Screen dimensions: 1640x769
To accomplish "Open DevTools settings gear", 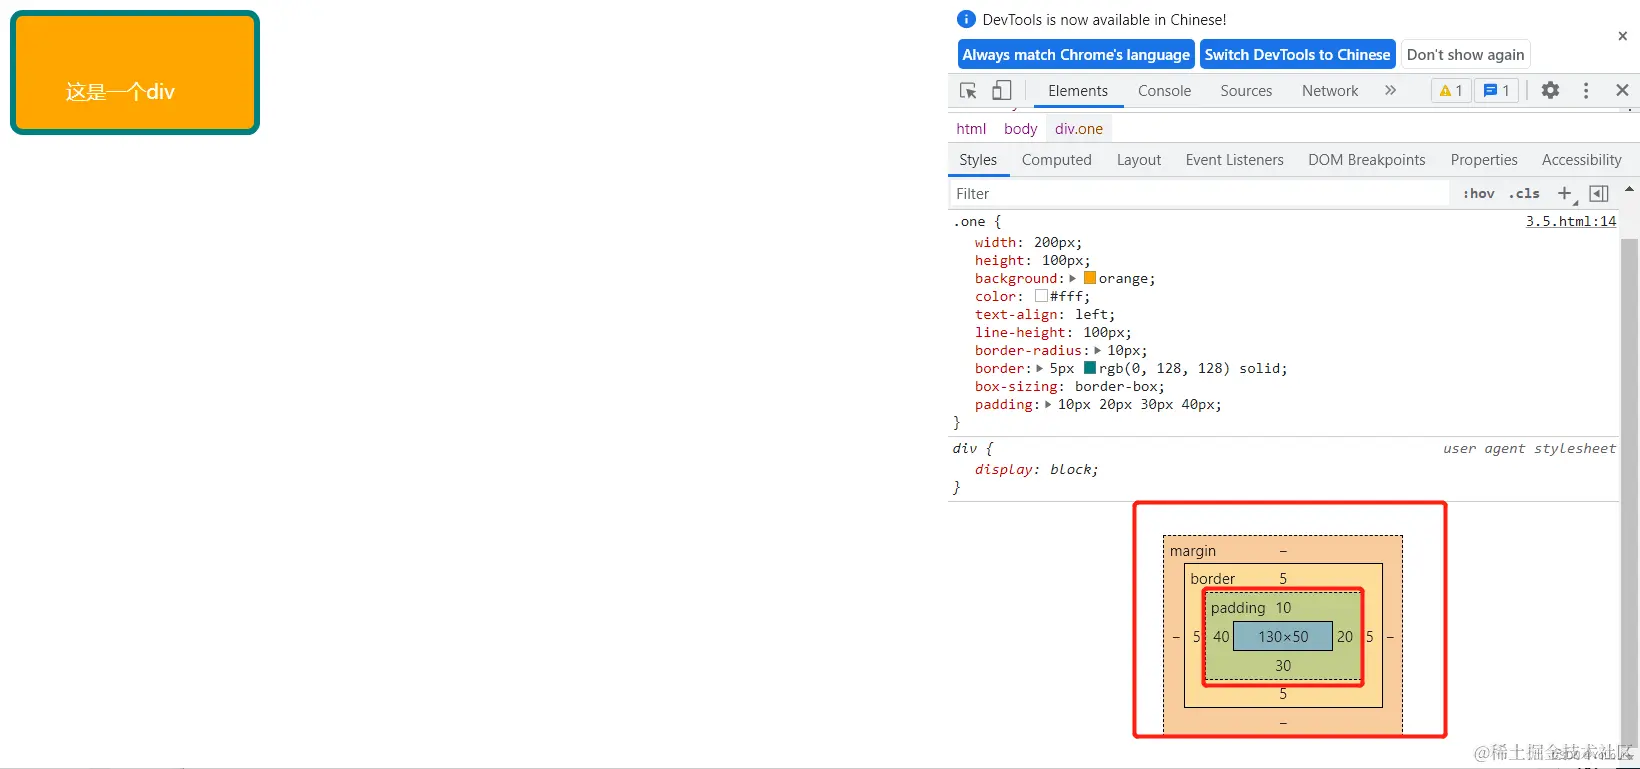I will [1550, 91].
